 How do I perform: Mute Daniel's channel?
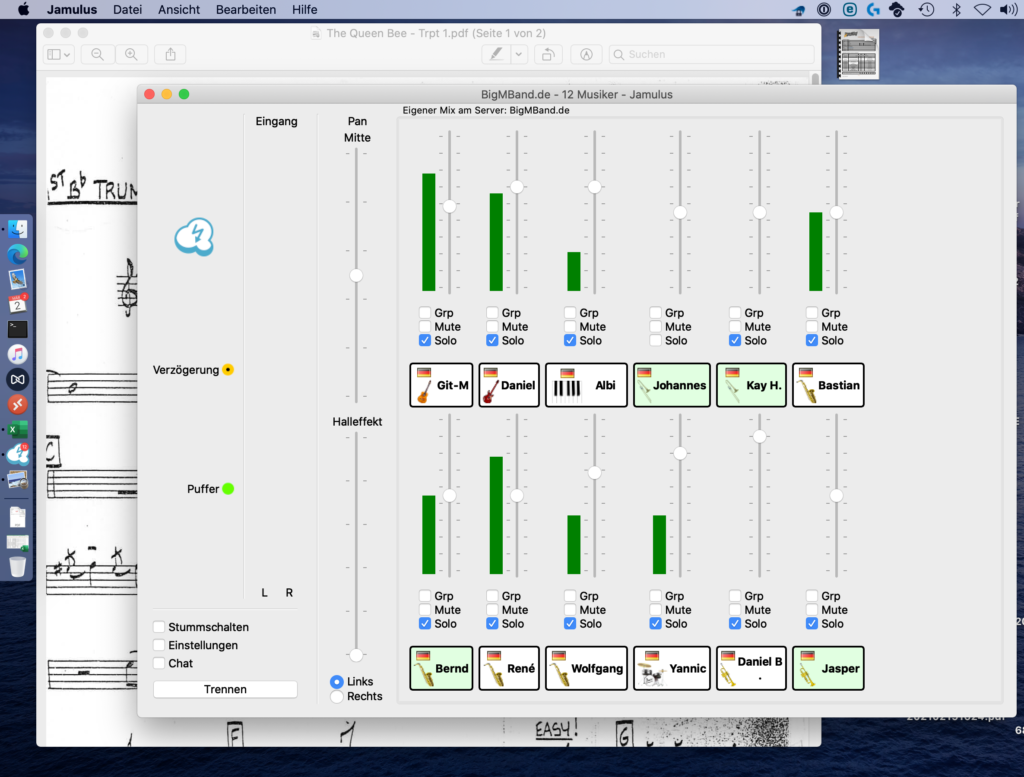point(492,326)
